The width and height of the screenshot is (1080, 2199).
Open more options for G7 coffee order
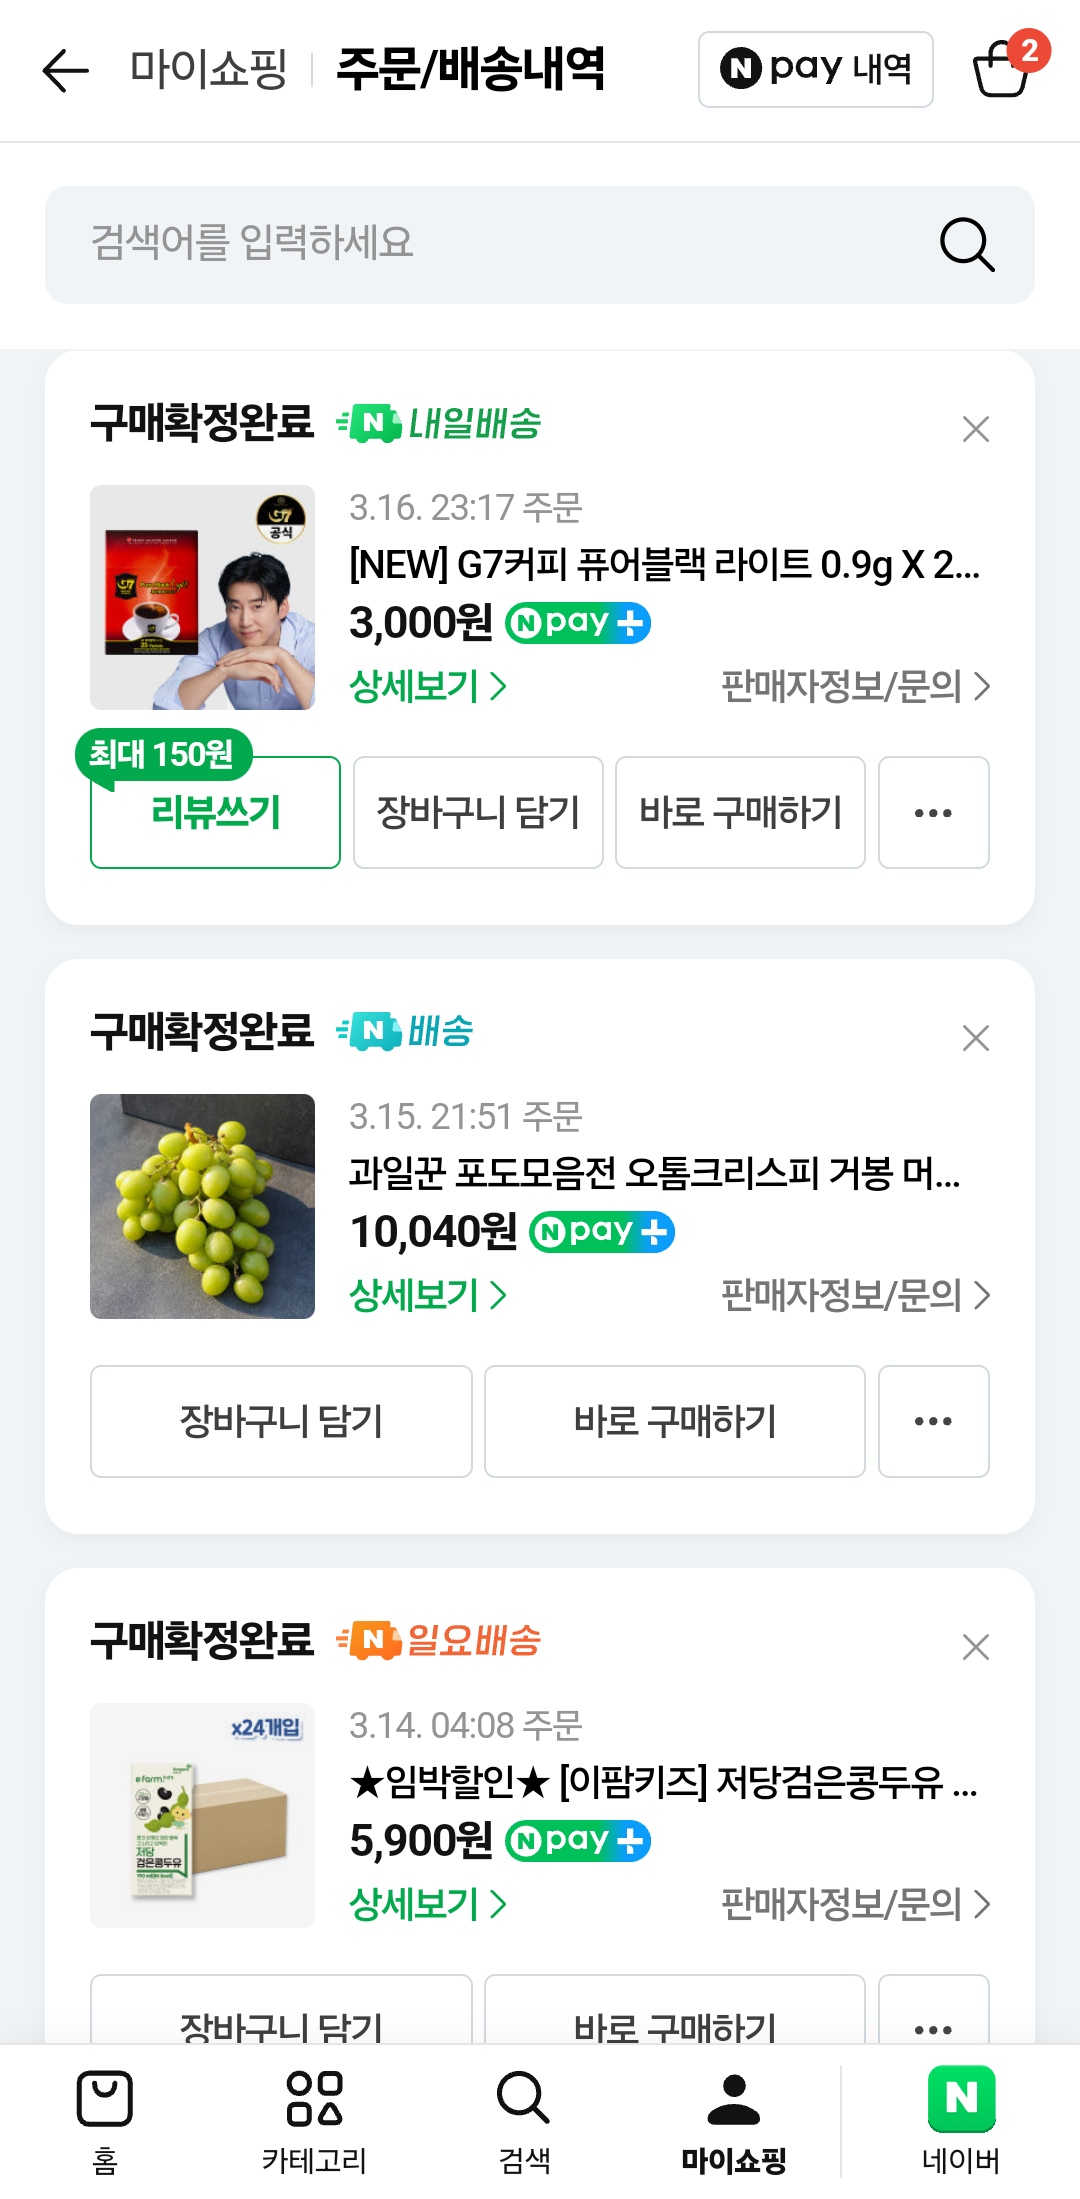[933, 813]
